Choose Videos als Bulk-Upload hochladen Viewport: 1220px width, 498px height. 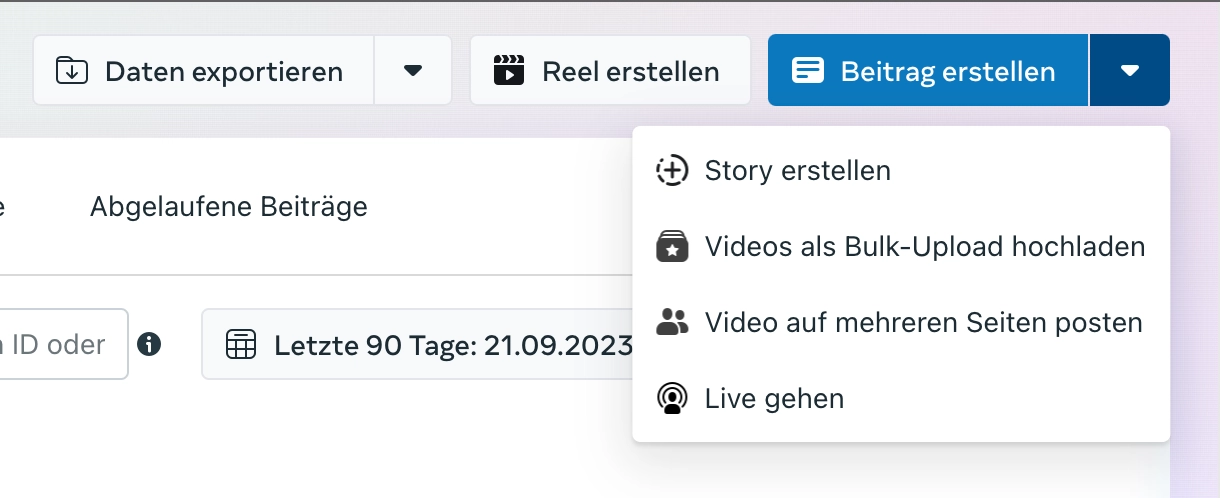[901, 246]
